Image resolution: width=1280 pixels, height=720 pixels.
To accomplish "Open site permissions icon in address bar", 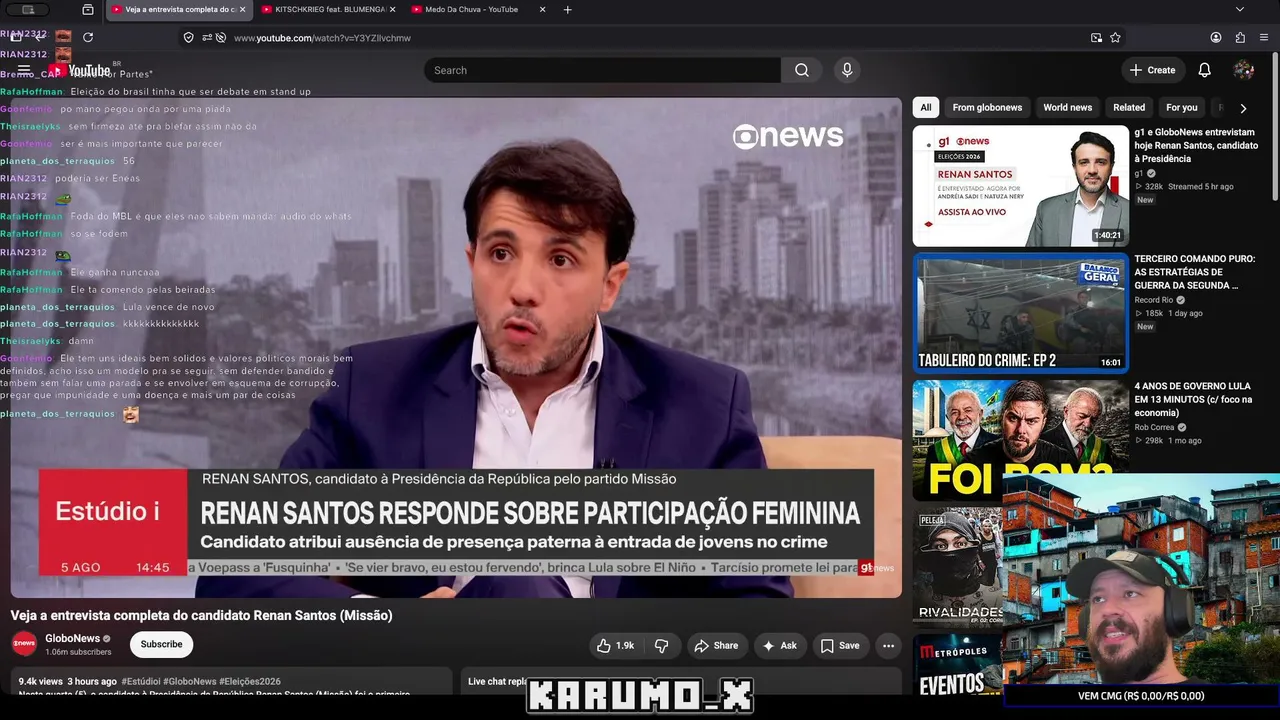I will tap(207, 37).
